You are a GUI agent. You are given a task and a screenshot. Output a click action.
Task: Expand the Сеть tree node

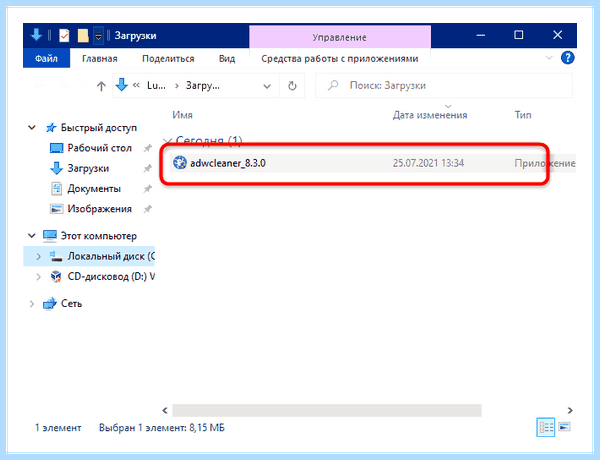coord(31,304)
